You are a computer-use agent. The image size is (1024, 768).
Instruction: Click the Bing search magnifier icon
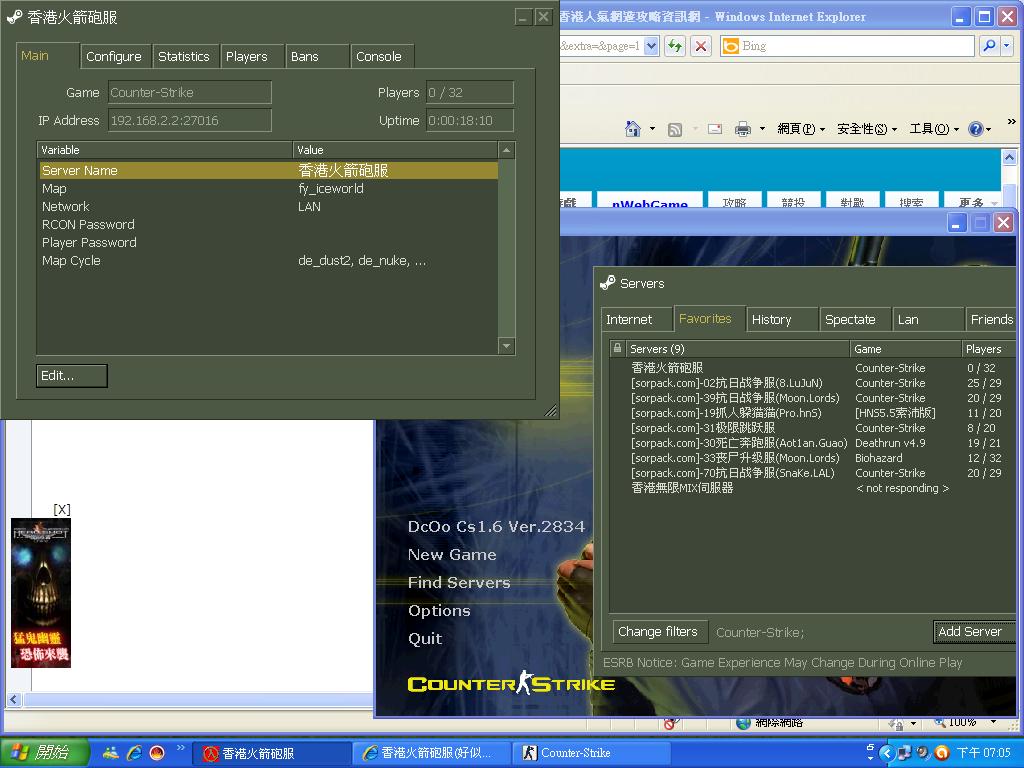(x=988, y=46)
